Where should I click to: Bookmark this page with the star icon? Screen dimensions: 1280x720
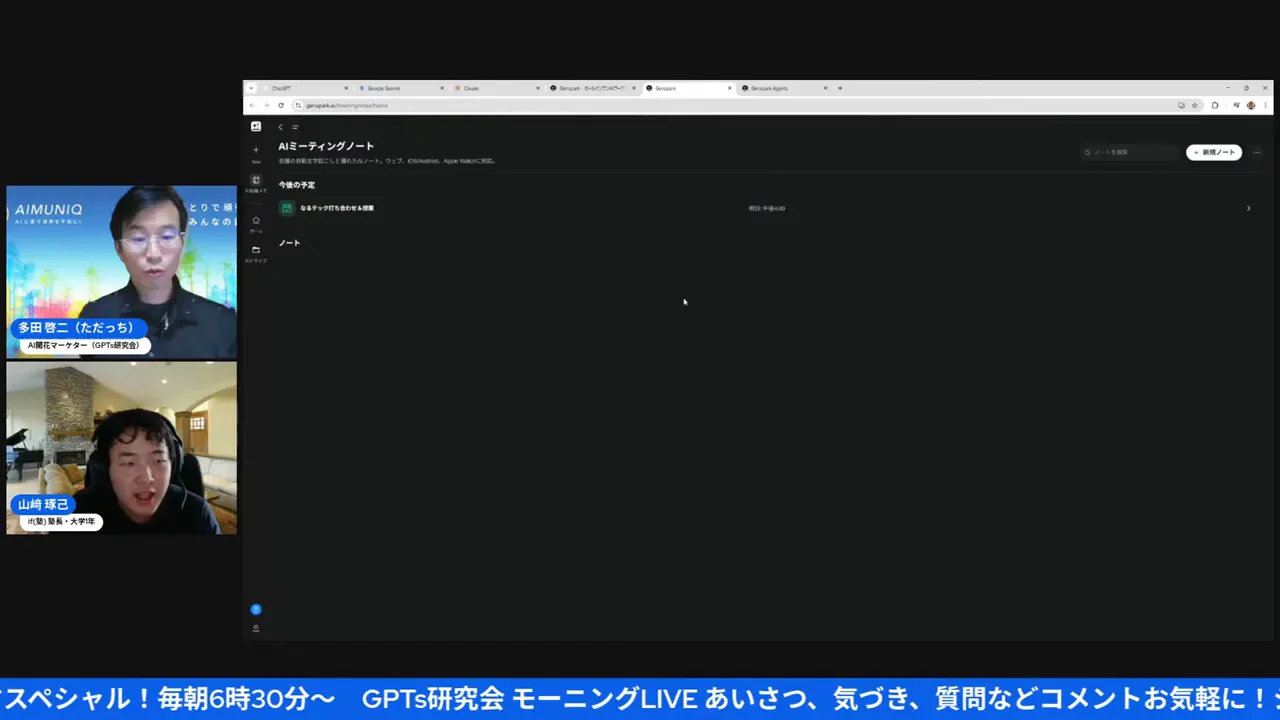[x=1194, y=105]
